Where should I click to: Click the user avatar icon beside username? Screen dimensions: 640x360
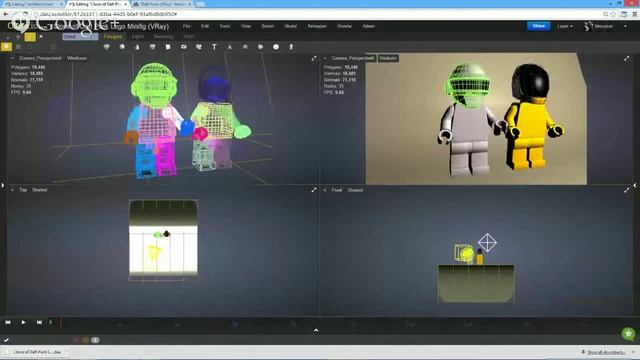coord(588,27)
